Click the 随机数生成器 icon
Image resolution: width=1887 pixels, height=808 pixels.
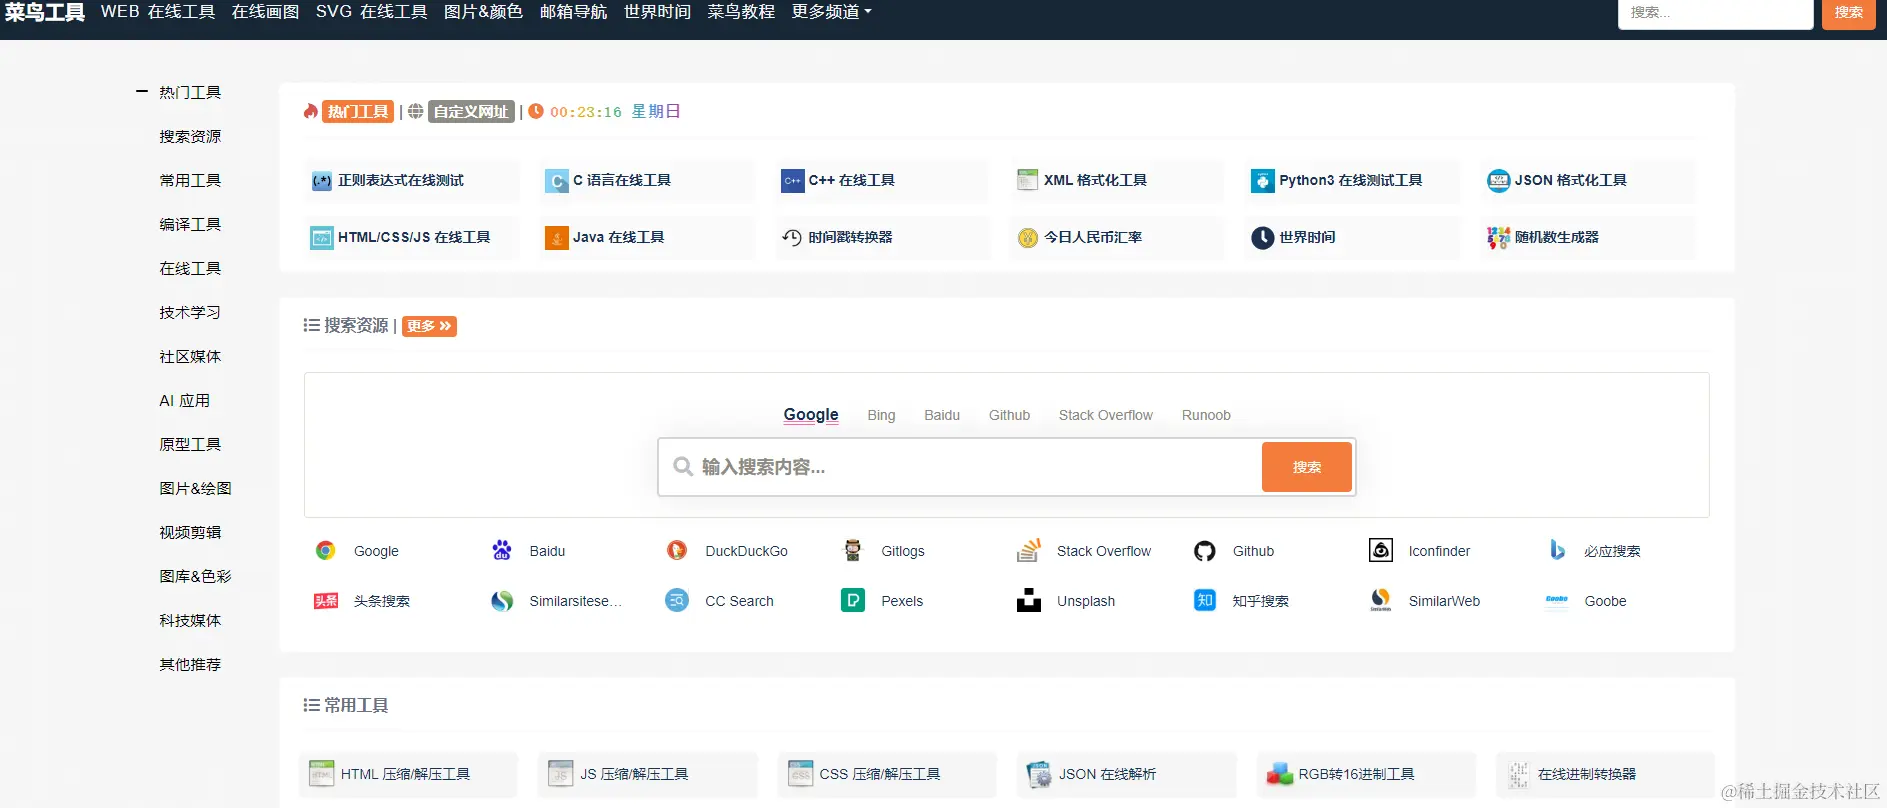[1498, 238]
